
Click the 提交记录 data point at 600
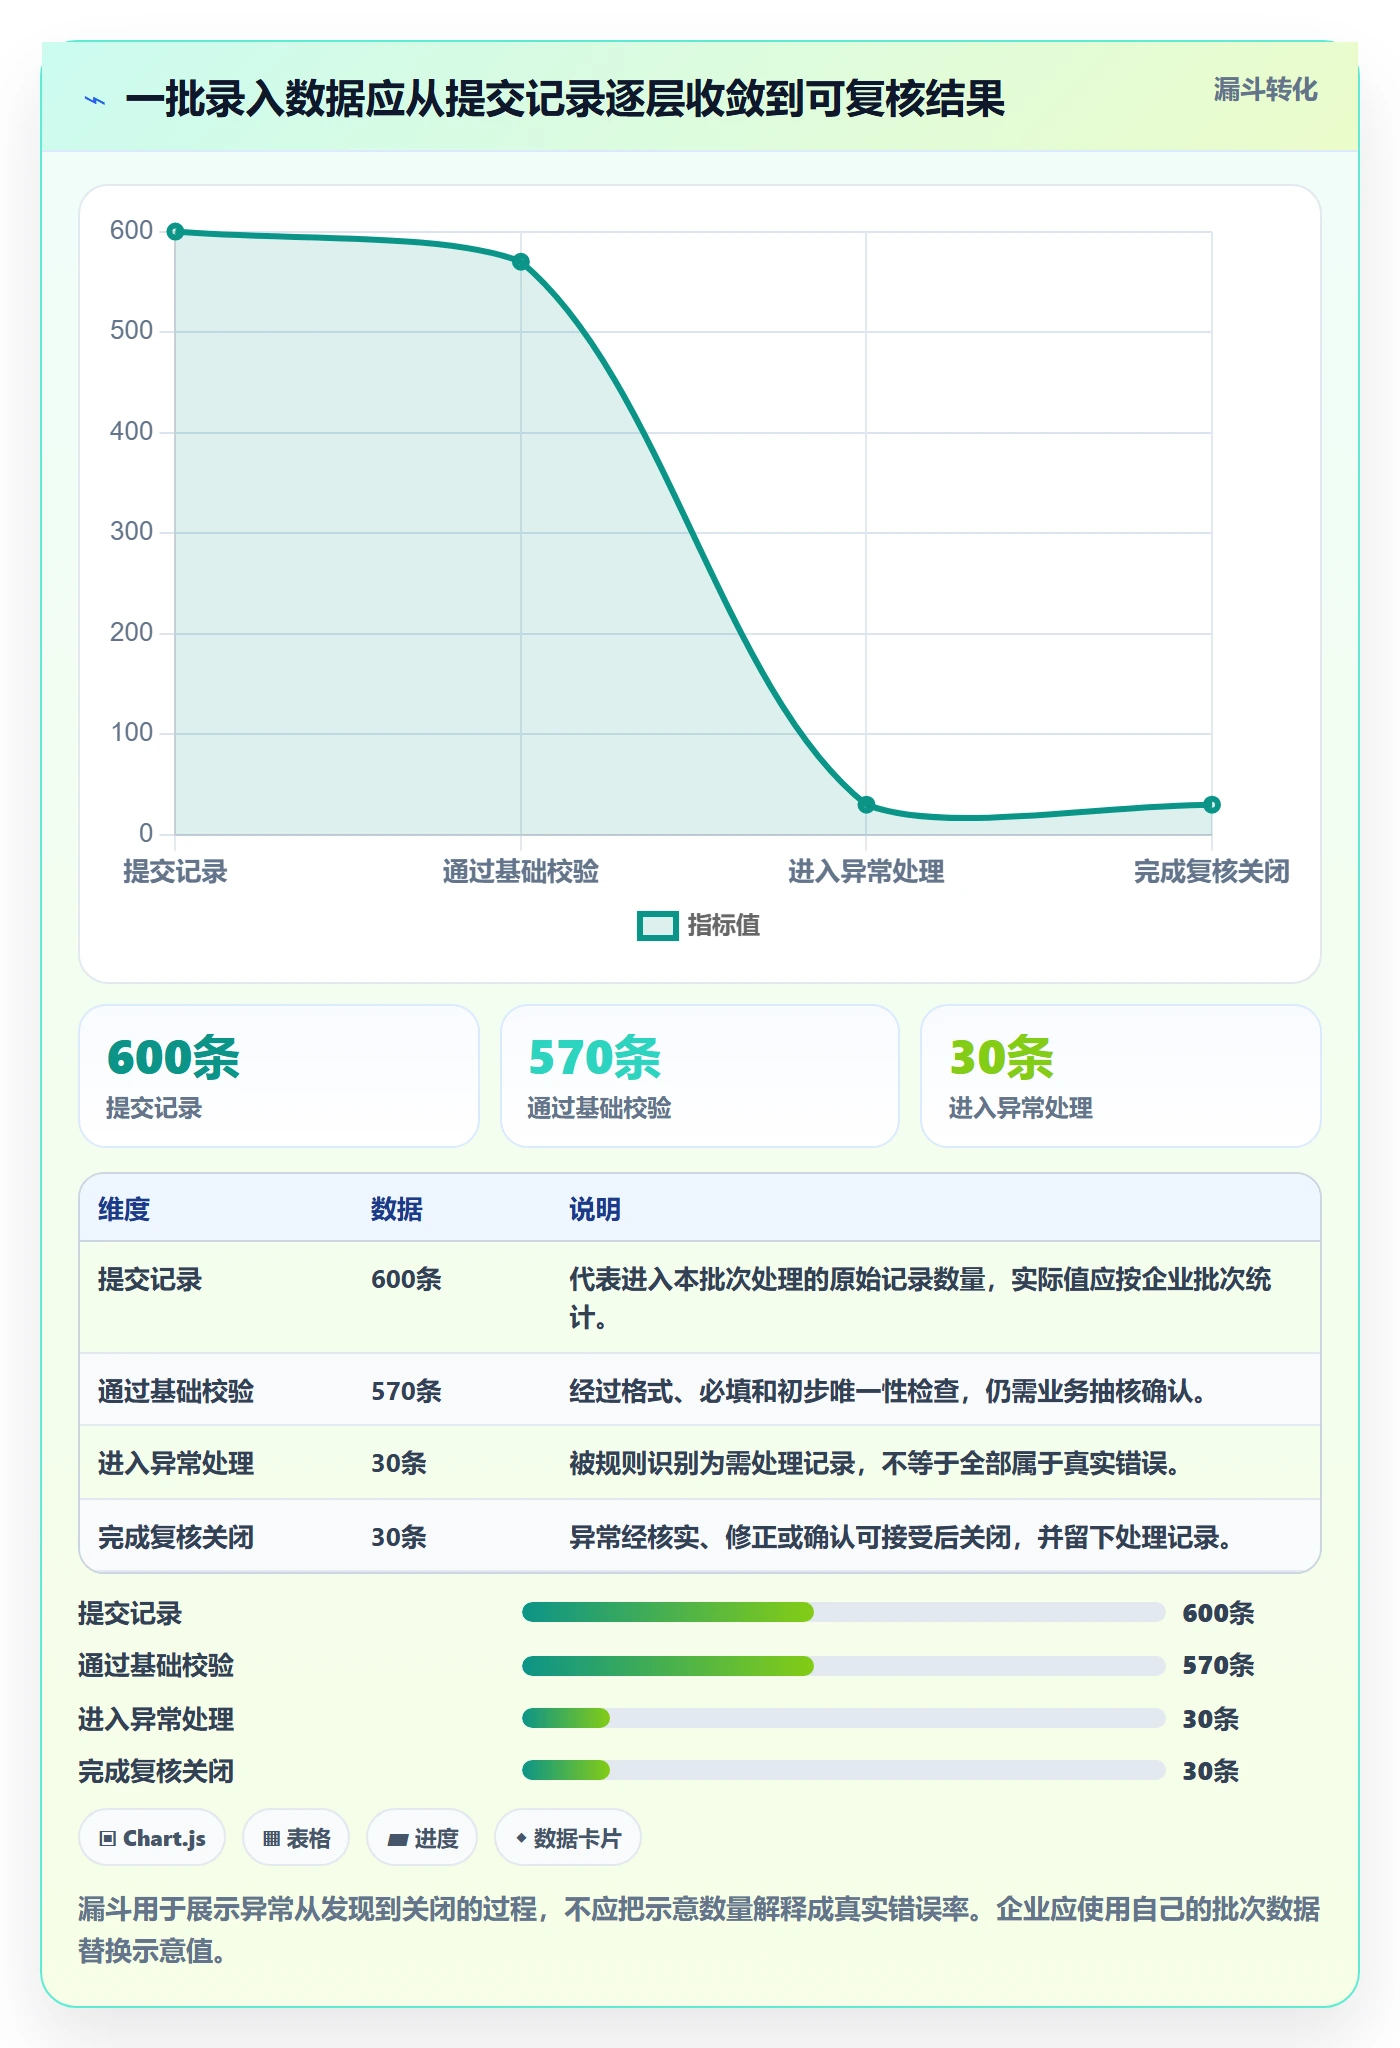[175, 232]
